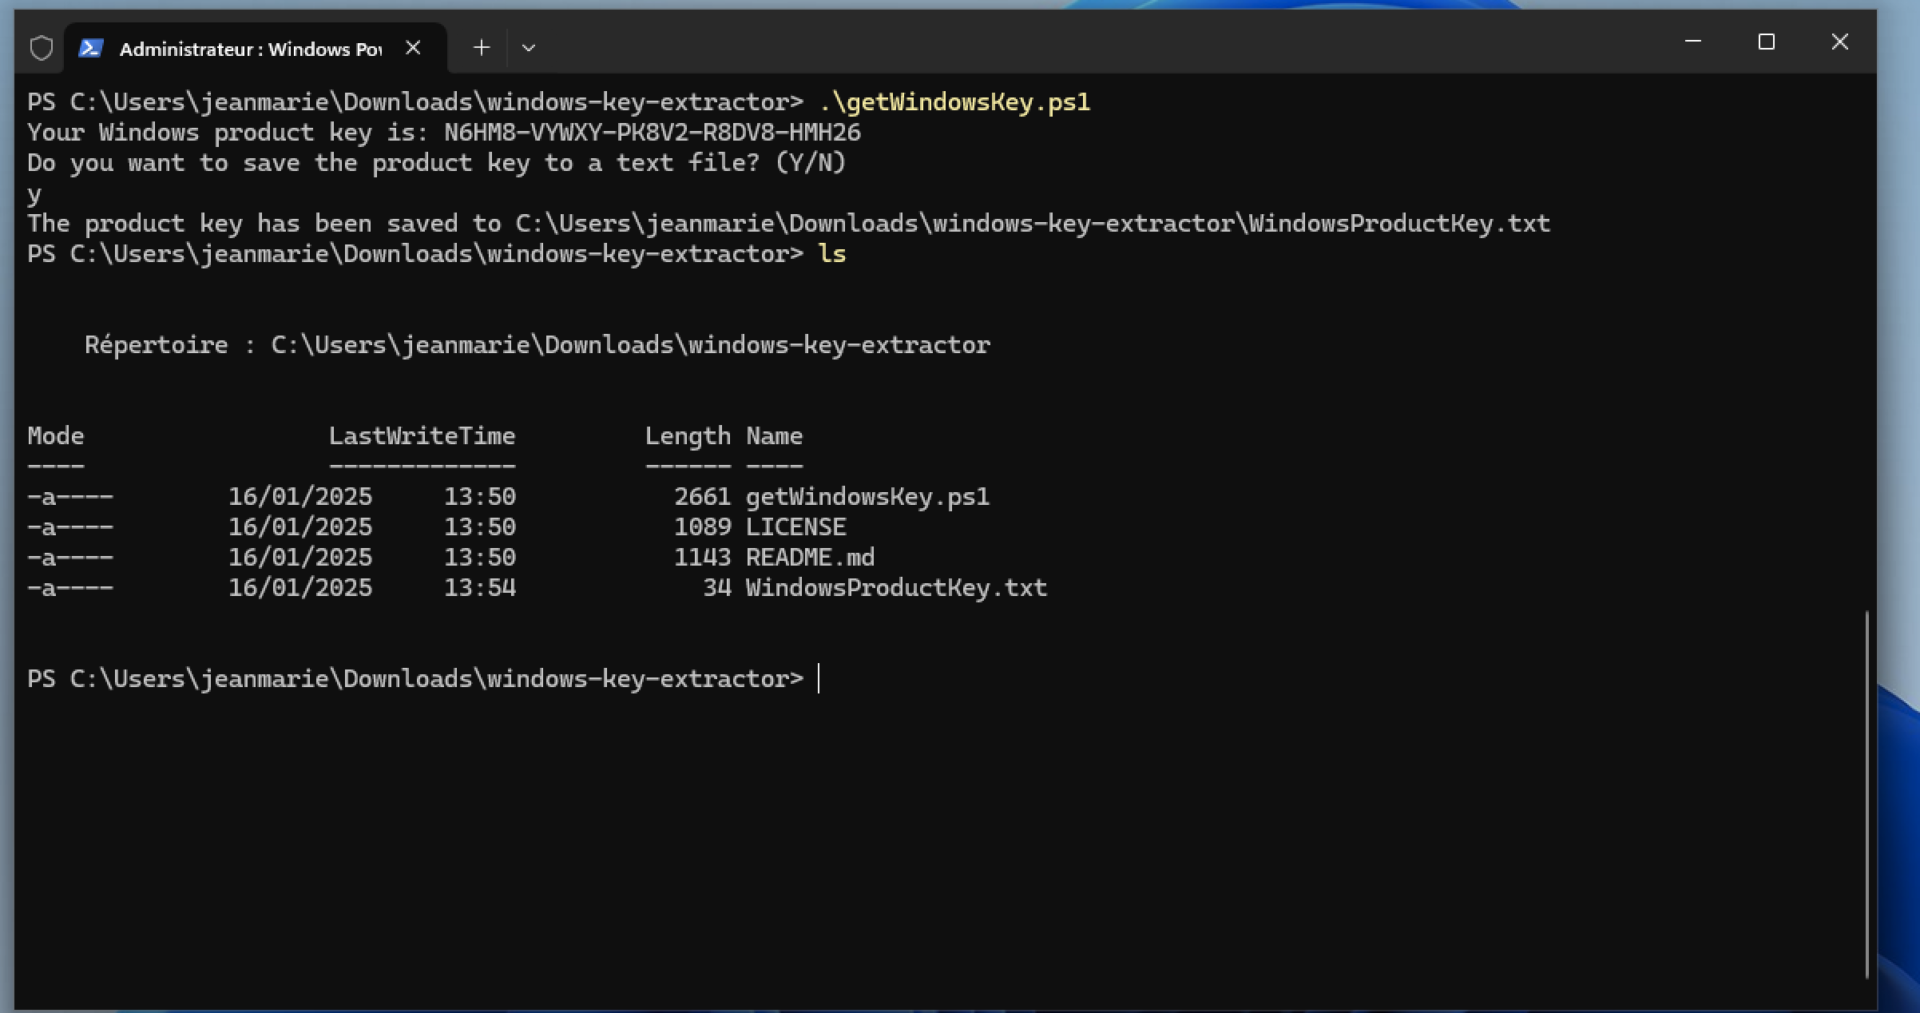Screen dimensions: 1920x1013
Task: Maximize the terminal window
Action: pyautogui.click(x=1766, y=41)
